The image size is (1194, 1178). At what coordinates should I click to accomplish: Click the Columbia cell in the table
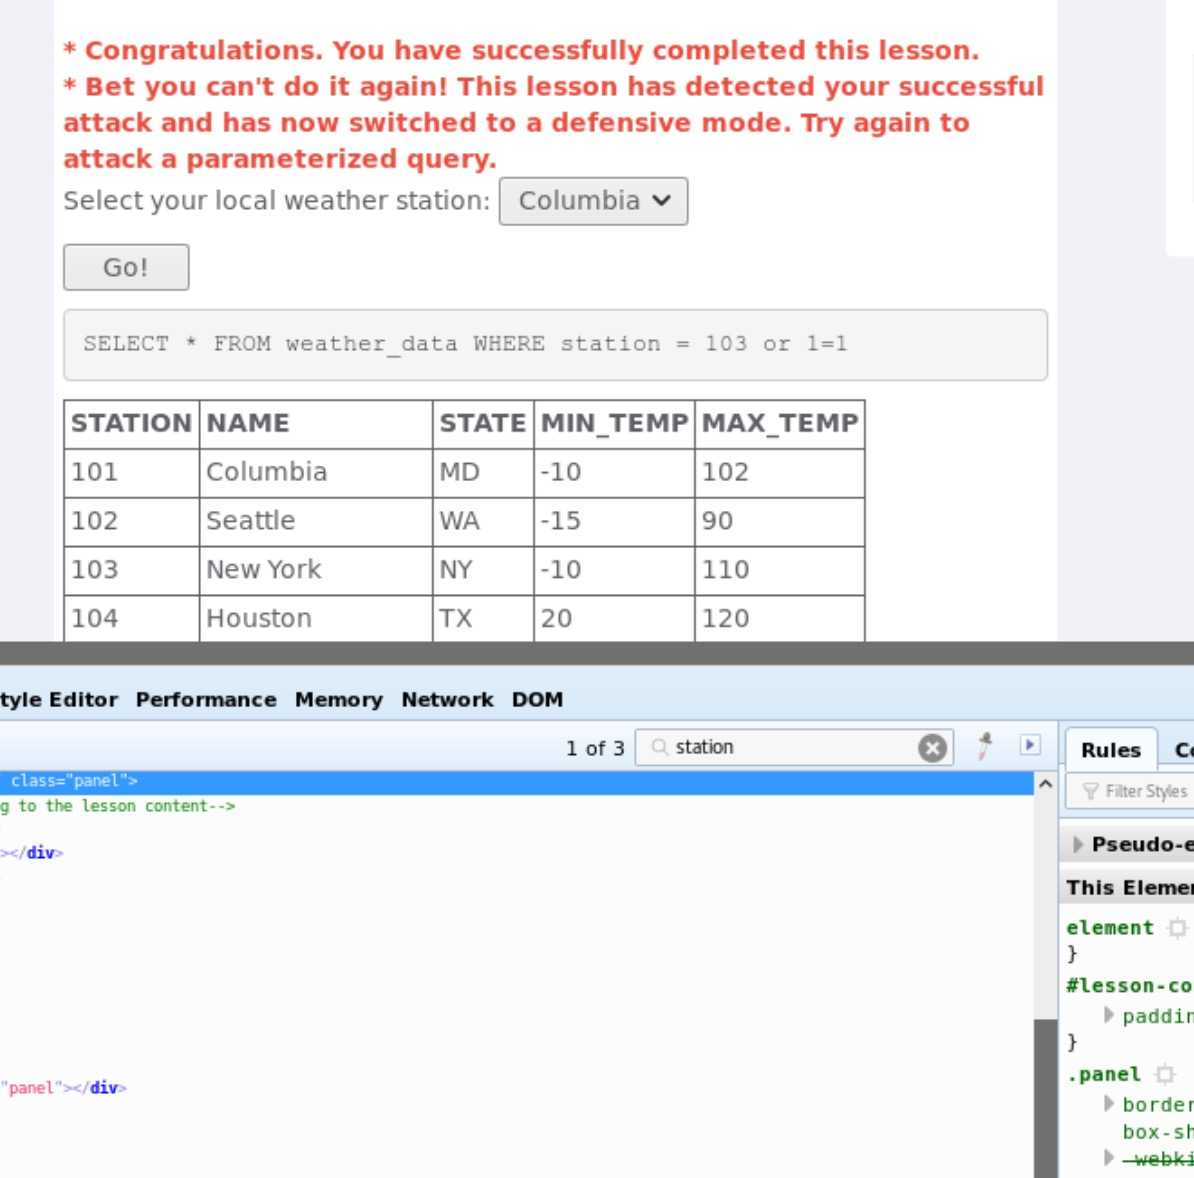pyautogui.click(x=316, y=472)
